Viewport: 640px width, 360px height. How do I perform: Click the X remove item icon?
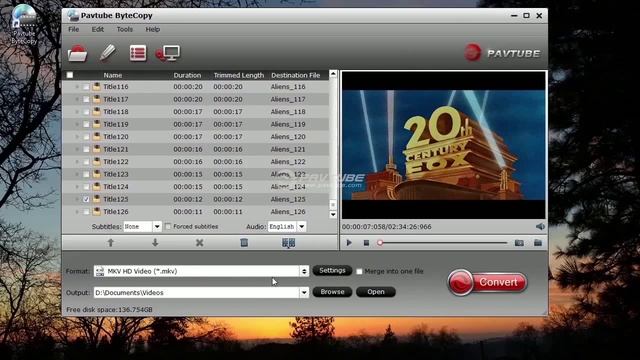pyautogui.click(x=200, y=243)
